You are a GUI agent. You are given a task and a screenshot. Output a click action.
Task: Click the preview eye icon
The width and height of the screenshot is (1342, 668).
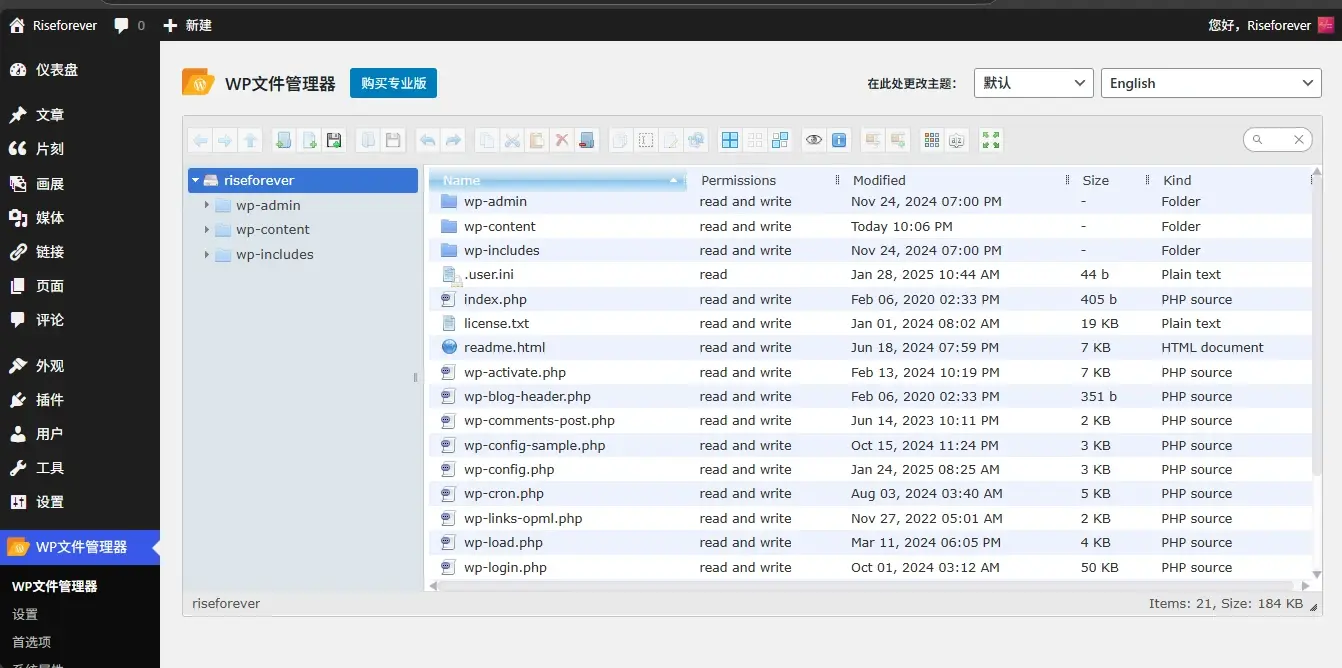814,140
